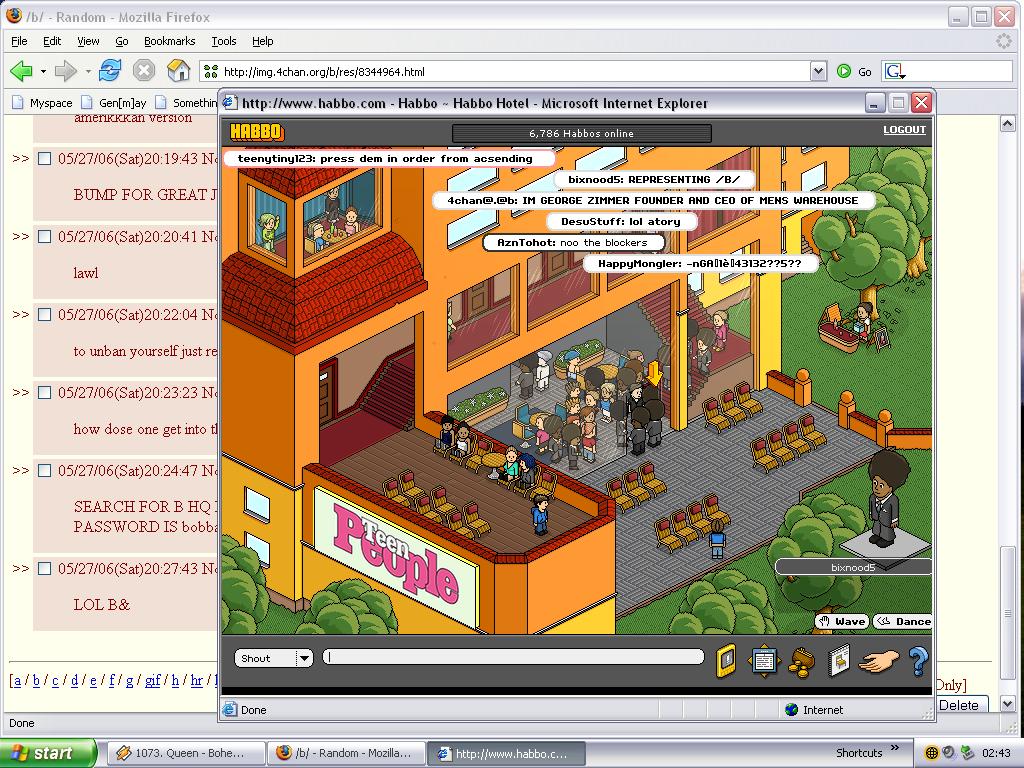The width and height of the screenshot is (1024, 768).
Task: Click the Habbo logo
Action: click(256, 132)
